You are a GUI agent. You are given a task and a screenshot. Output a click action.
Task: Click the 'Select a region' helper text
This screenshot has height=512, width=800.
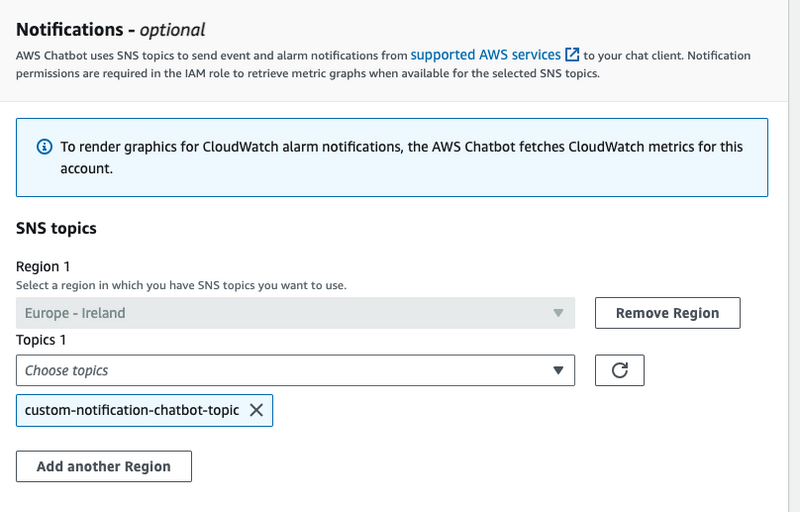[x=181, y=285]
